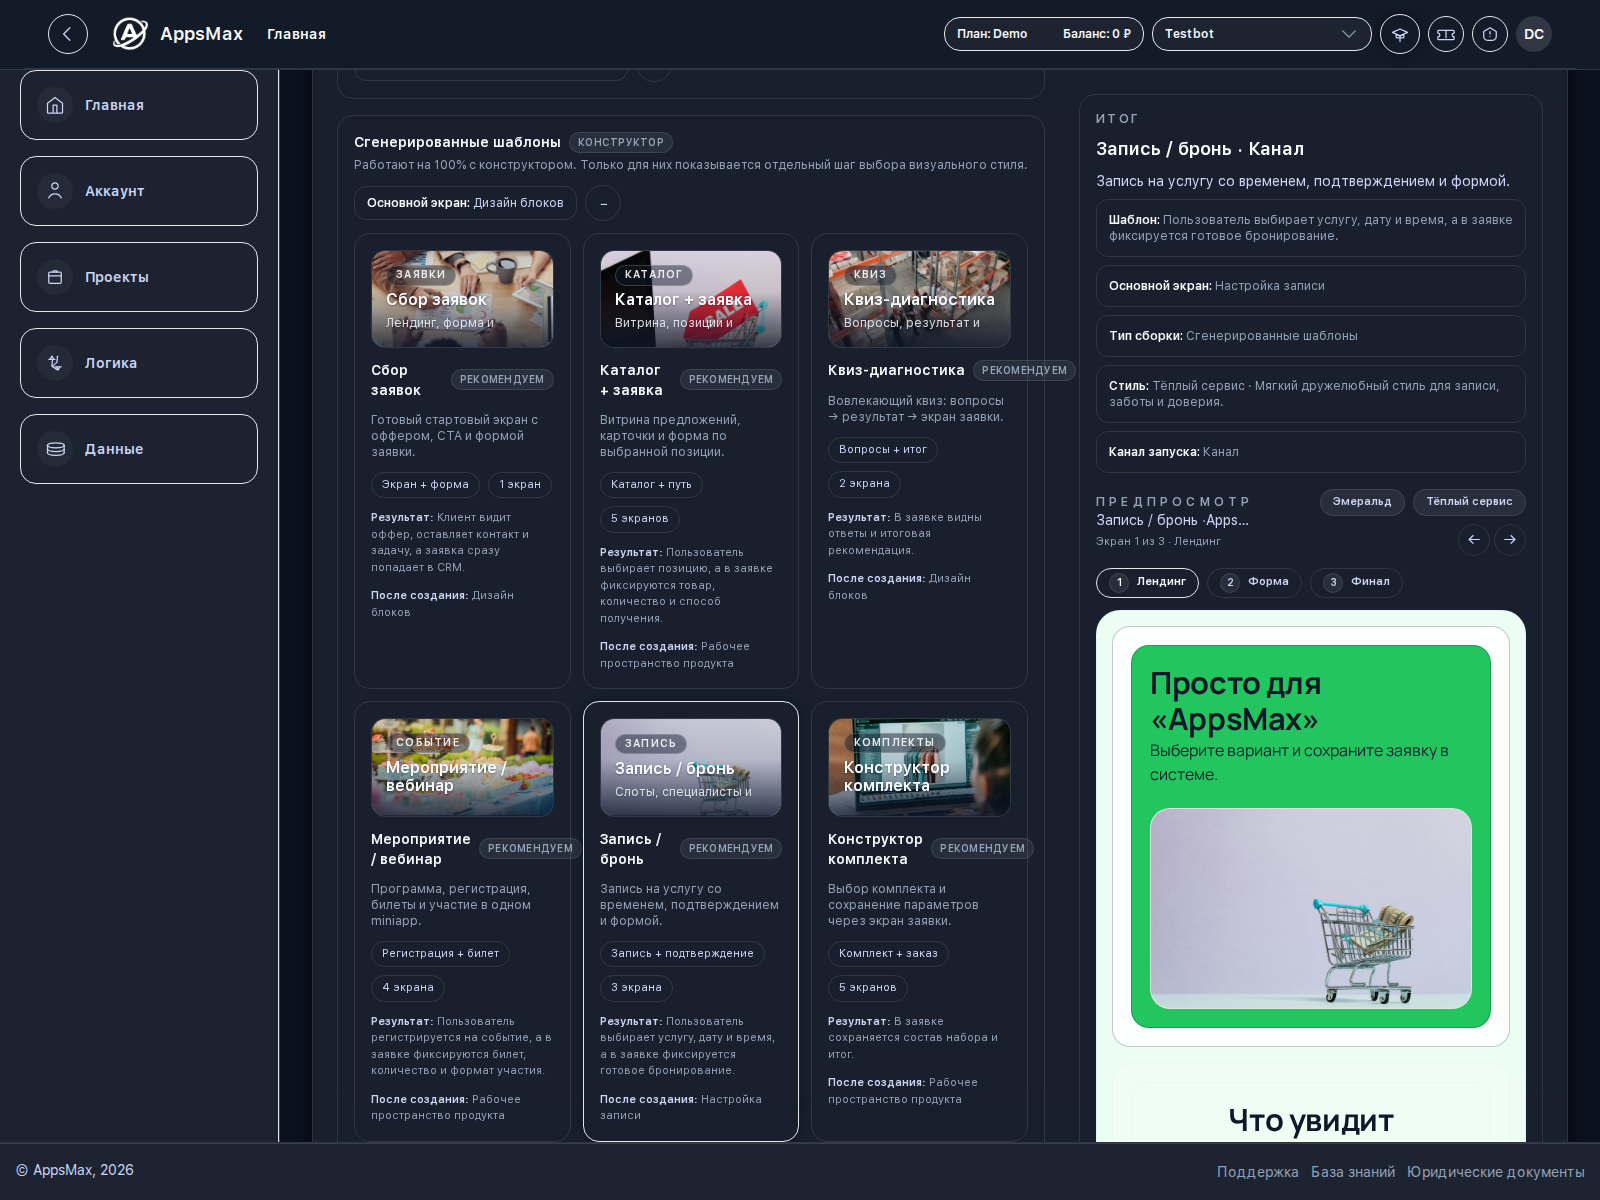
Task: Go to next preview screen arrow
Action: point(1510,540)
